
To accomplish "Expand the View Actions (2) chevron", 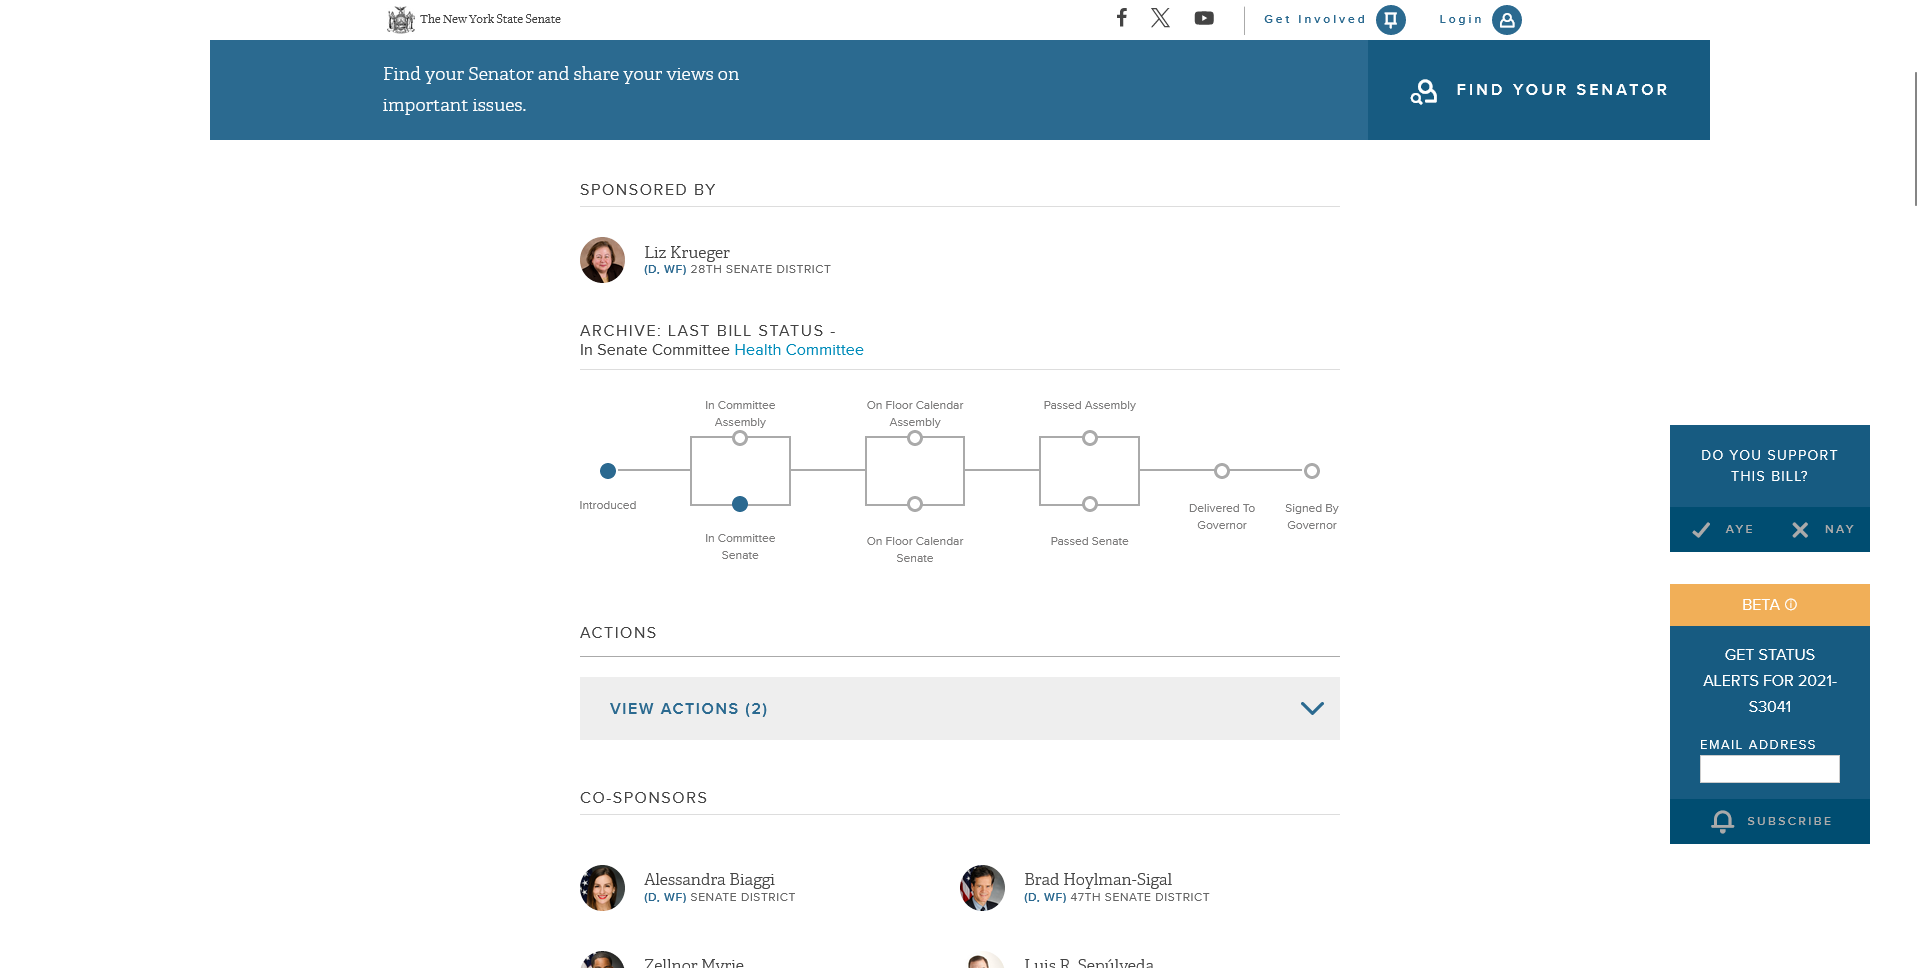I will [1312, 708].
